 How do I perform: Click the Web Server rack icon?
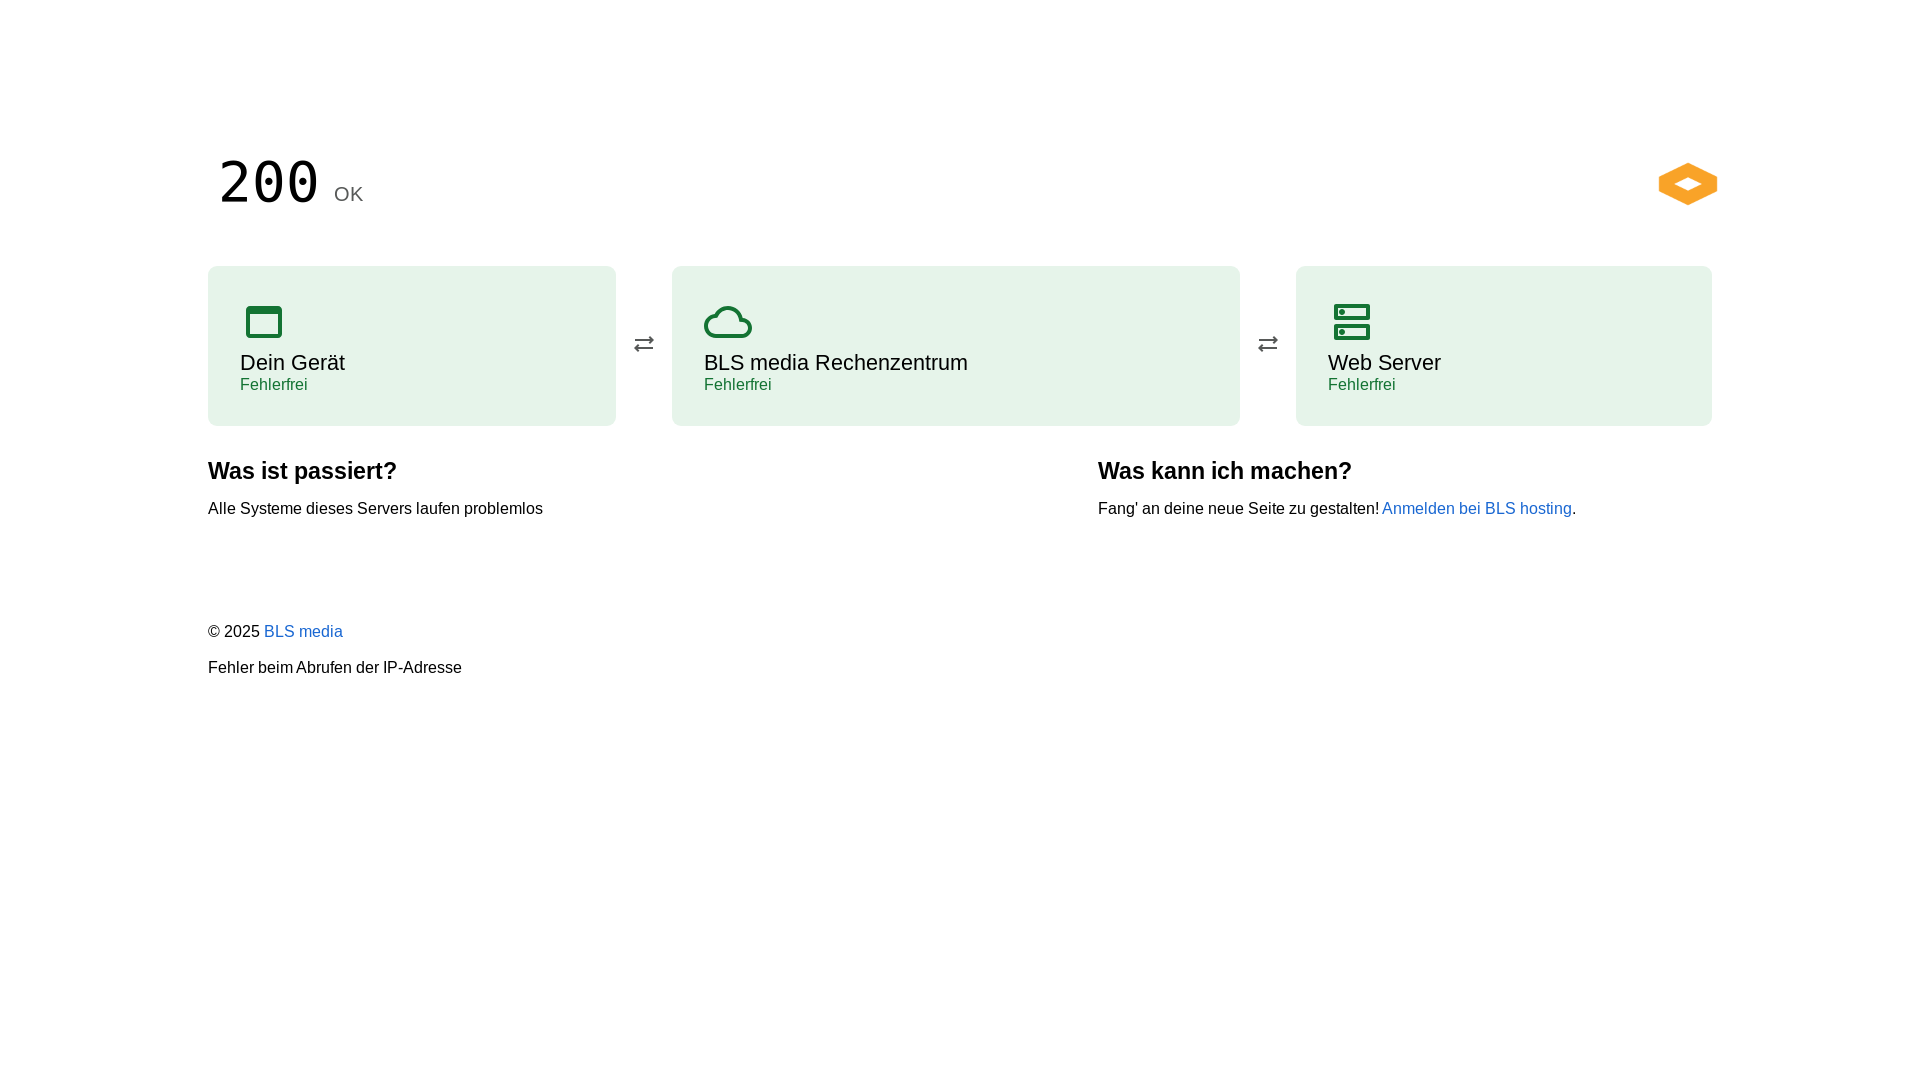1352,322
